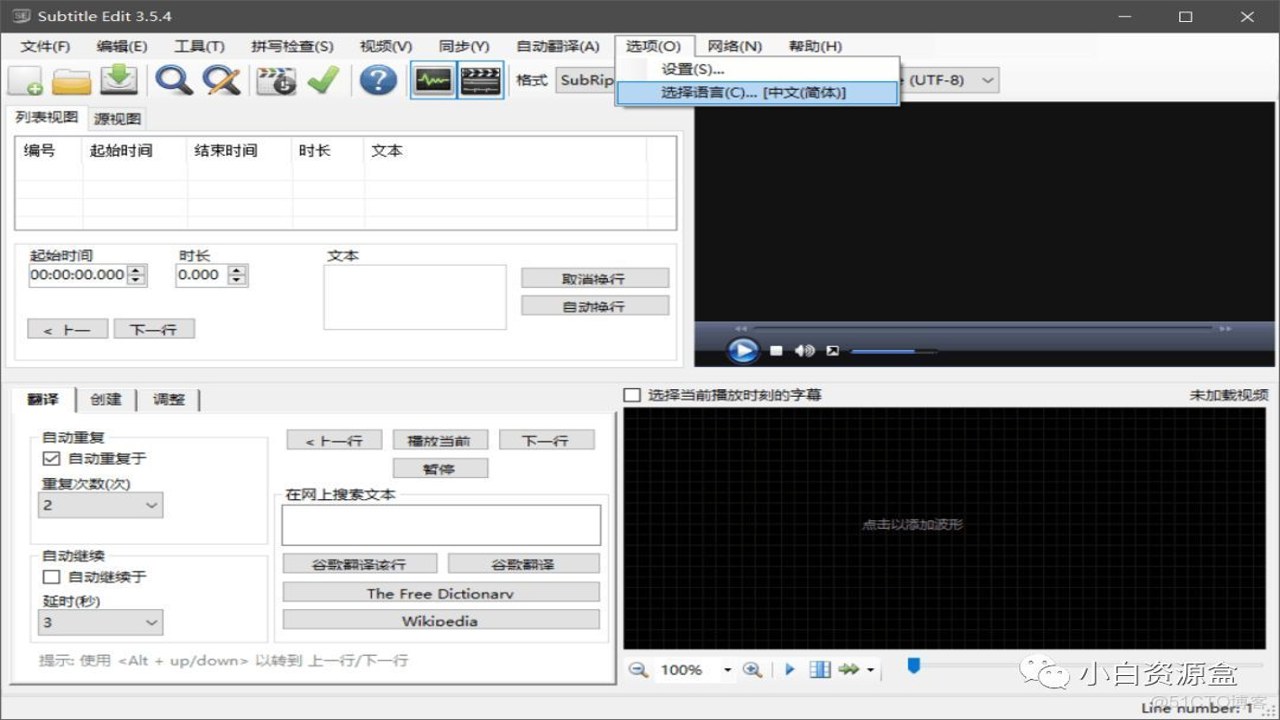Click the 播放当前 button

[x=440, y=440]
